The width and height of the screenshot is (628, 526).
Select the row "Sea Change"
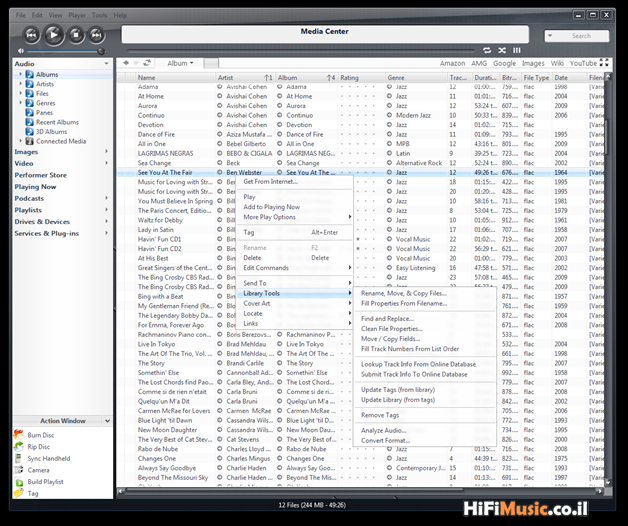360,163
